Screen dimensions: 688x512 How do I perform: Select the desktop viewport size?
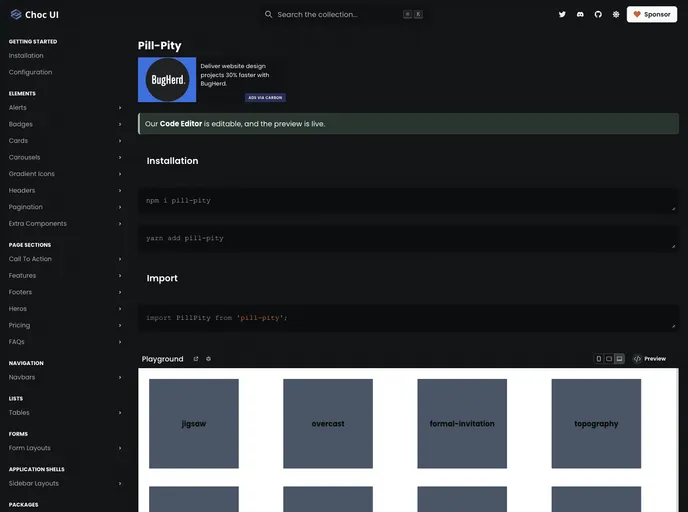(619, 359)
